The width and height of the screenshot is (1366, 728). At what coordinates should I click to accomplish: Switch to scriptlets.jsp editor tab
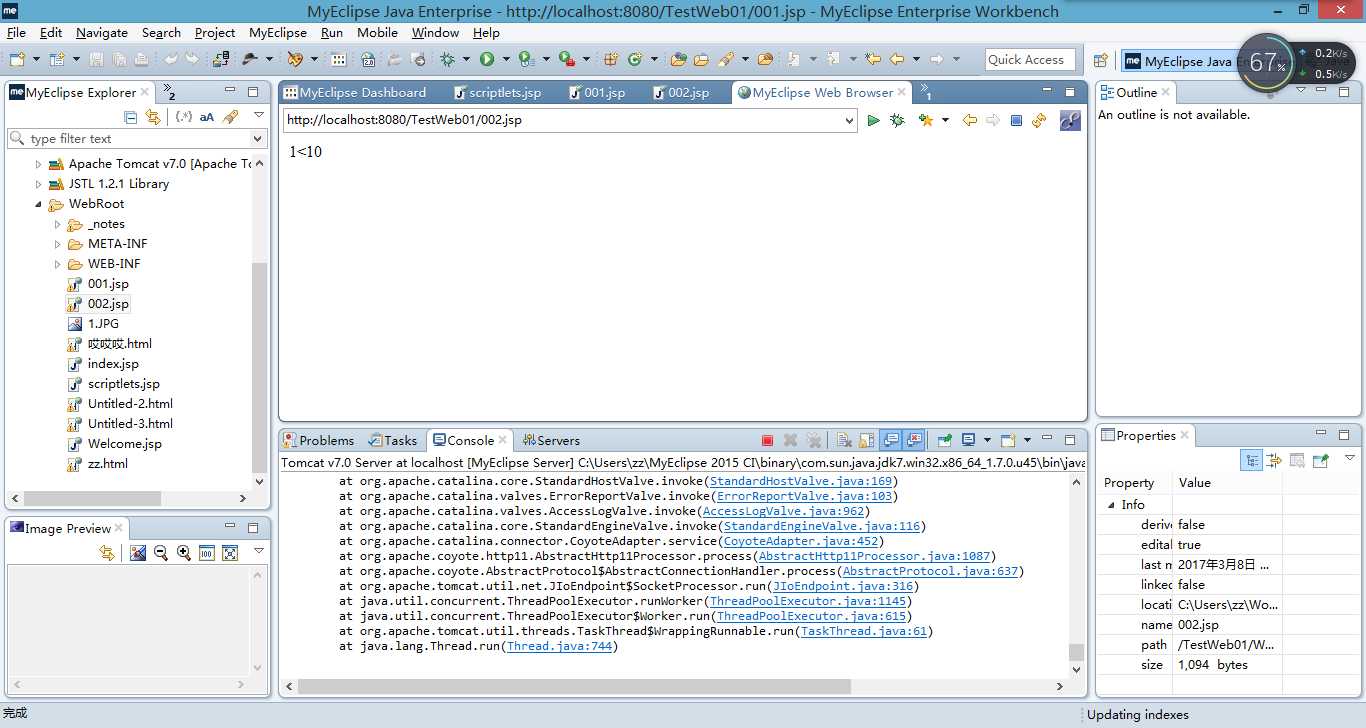497,92
